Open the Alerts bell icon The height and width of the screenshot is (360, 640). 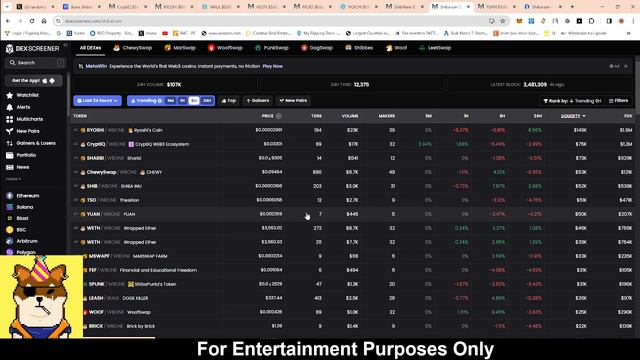(10, 107)
